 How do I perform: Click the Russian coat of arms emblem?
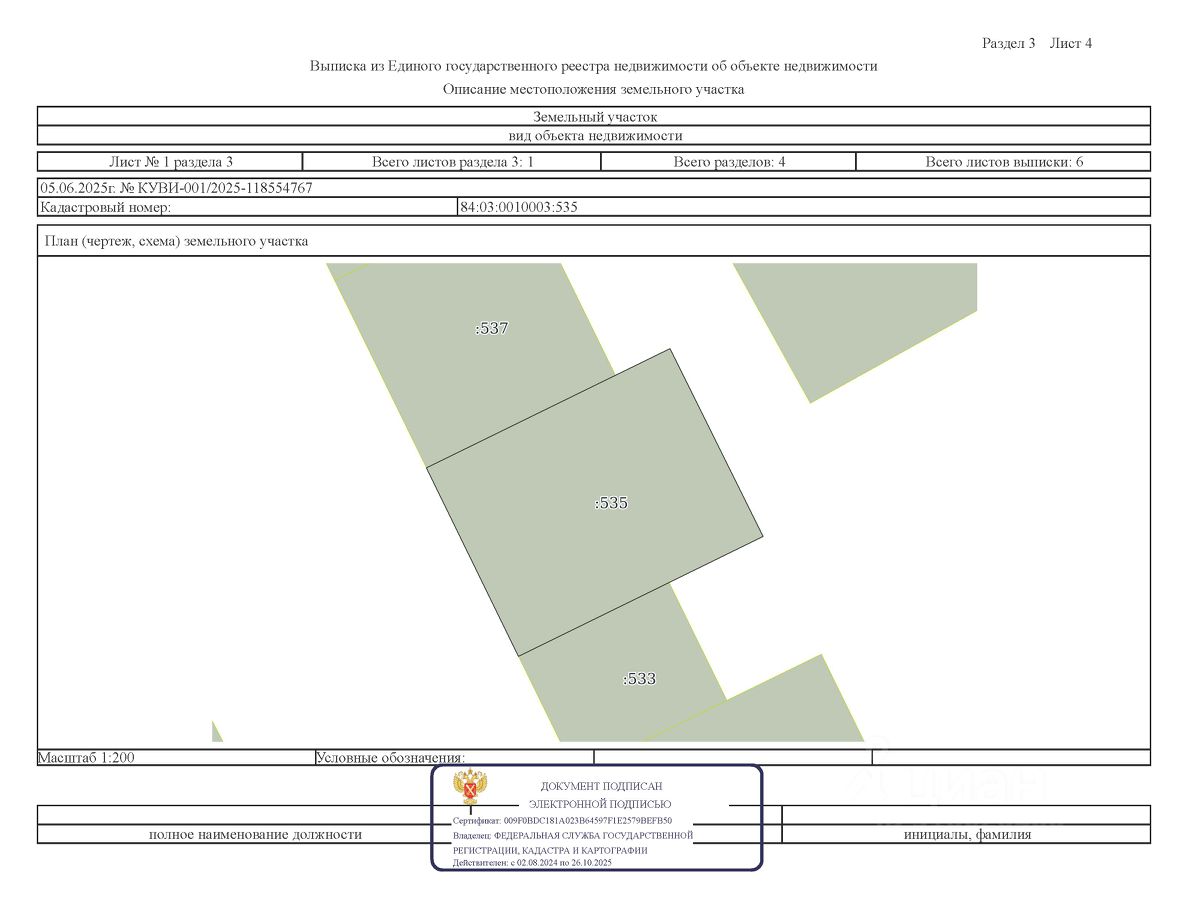[470, 787]
